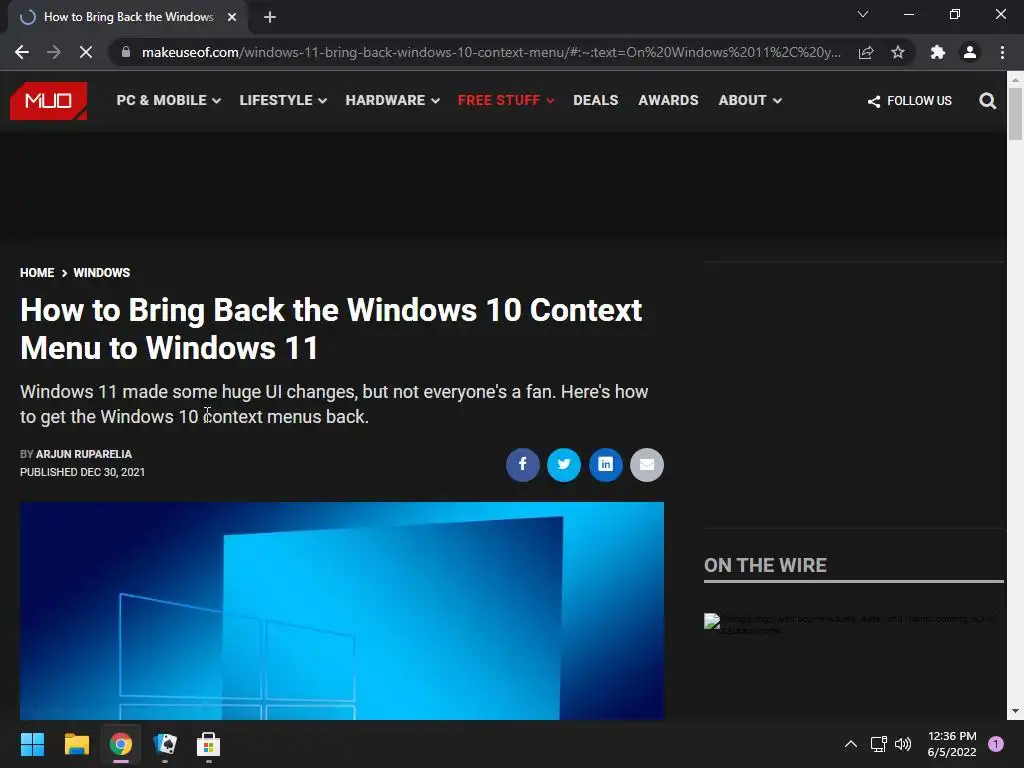This screenshot has height=768, width=1024.
Task: Expand LIFESTYLE menu
Action: pyautogui.click(x=283, y=101)
